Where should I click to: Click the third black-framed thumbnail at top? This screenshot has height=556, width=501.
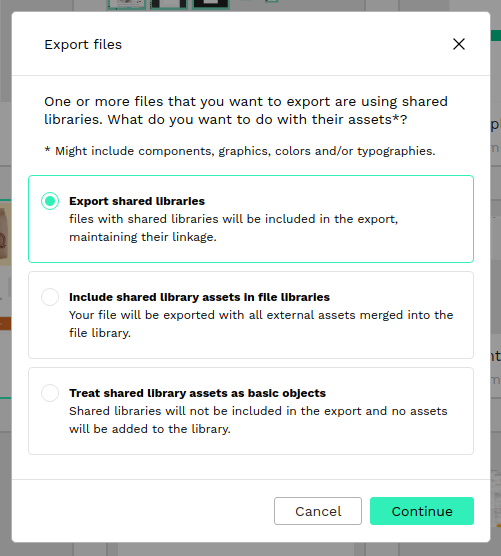[211, 4]
